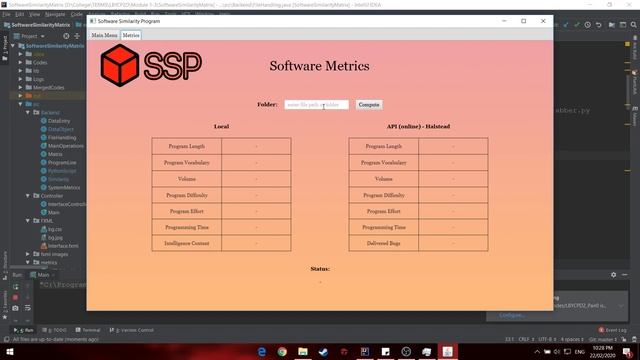The height and width of the screenshot is (360, 640).
Task: Select the Metrics tab
Action: [x=131, y=36]
